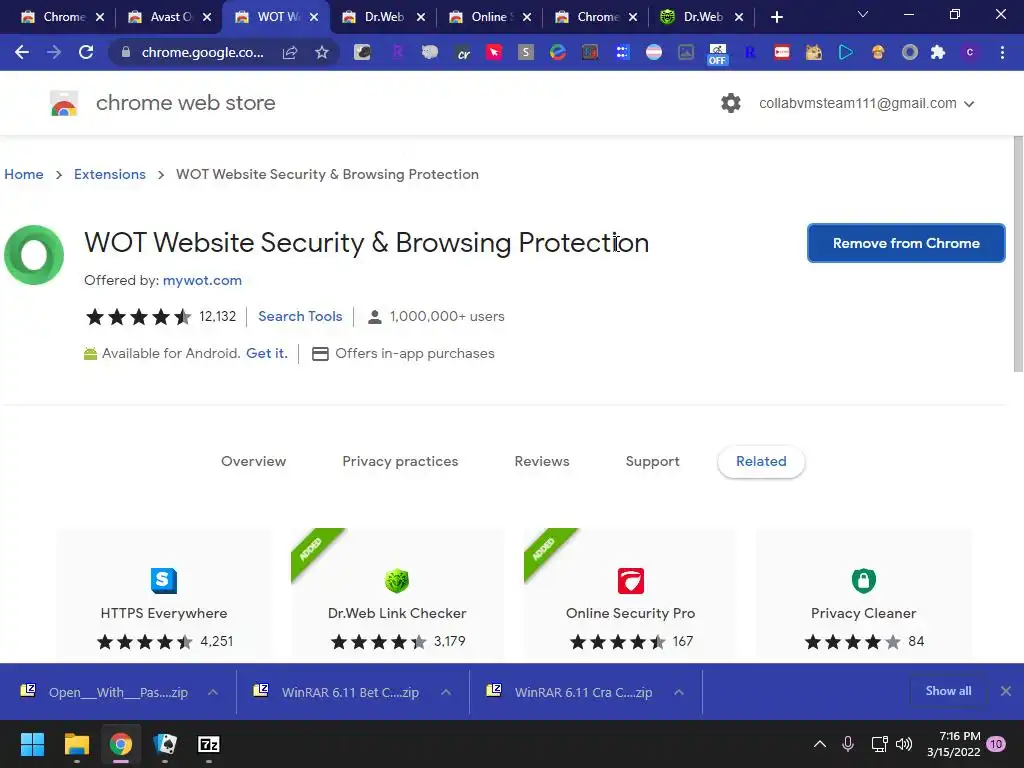Close the WOT tab with its X

pyautogui.click(x=314, y=17)
